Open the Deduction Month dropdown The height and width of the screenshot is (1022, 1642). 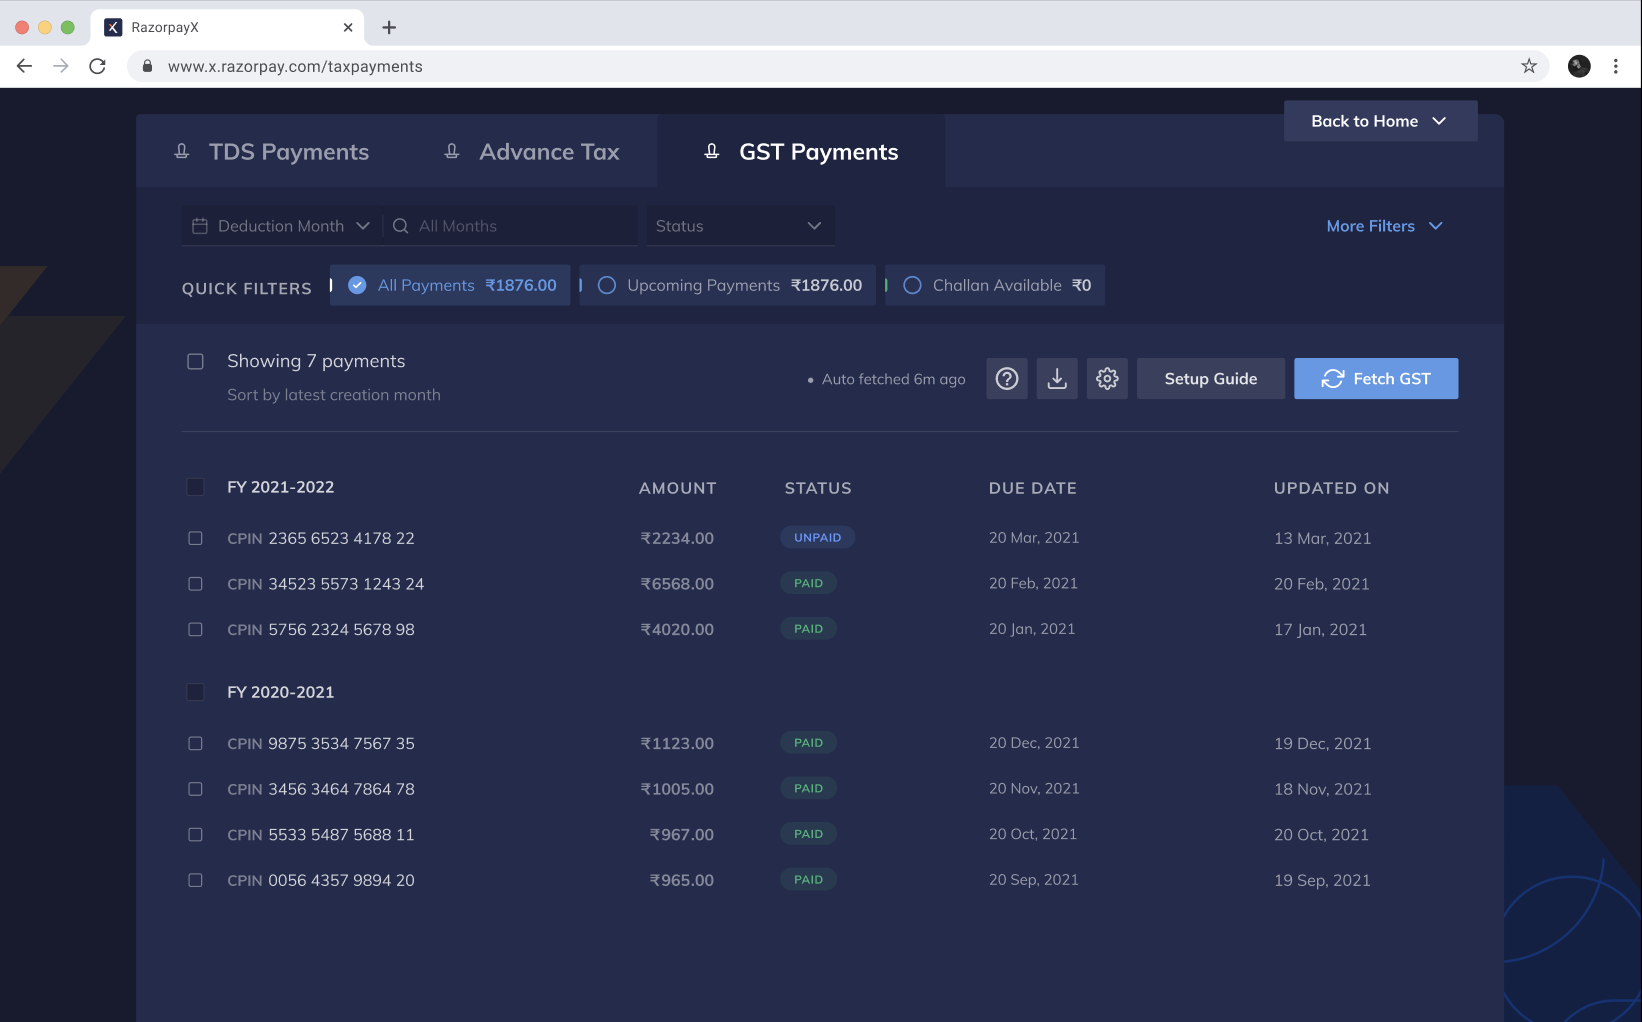point(281,226)
